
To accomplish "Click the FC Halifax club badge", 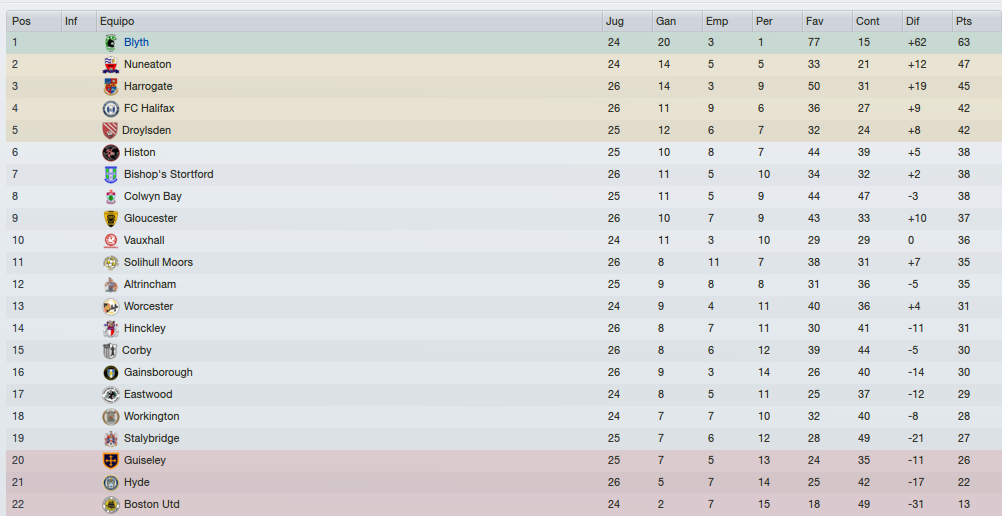I will click(111, 109).
